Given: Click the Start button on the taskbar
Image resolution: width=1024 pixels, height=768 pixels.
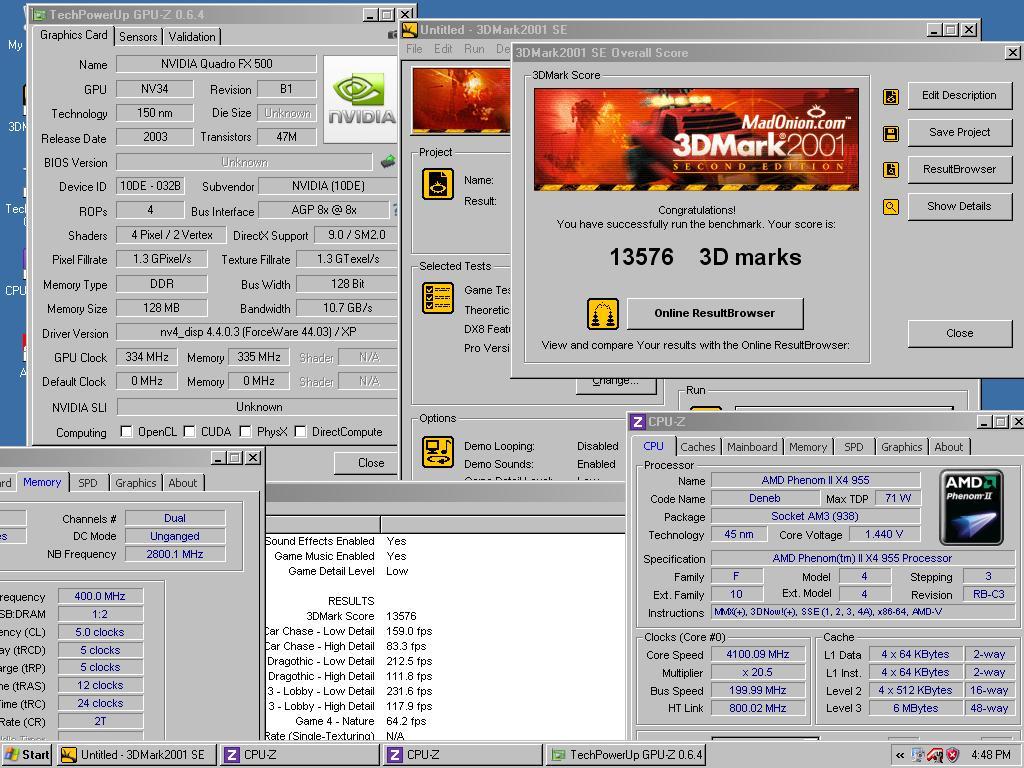Looking at the screenshot, I should pyautogui.click(x=27, y=755).
